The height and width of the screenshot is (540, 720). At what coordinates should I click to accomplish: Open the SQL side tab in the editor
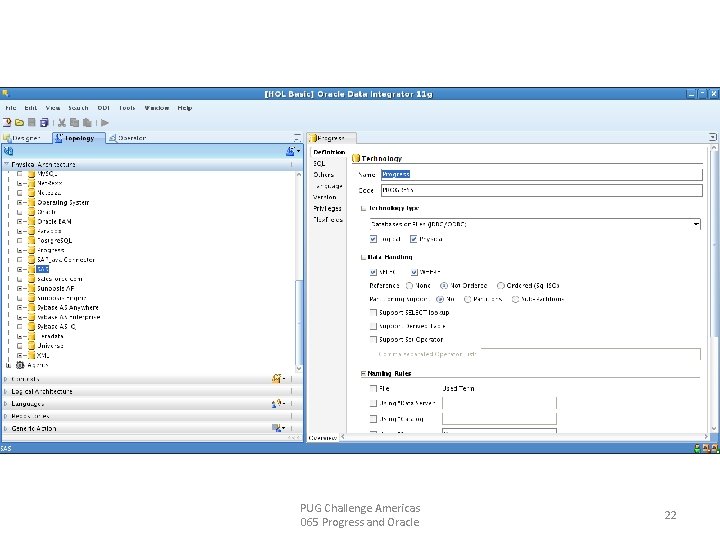coord(319,163)
